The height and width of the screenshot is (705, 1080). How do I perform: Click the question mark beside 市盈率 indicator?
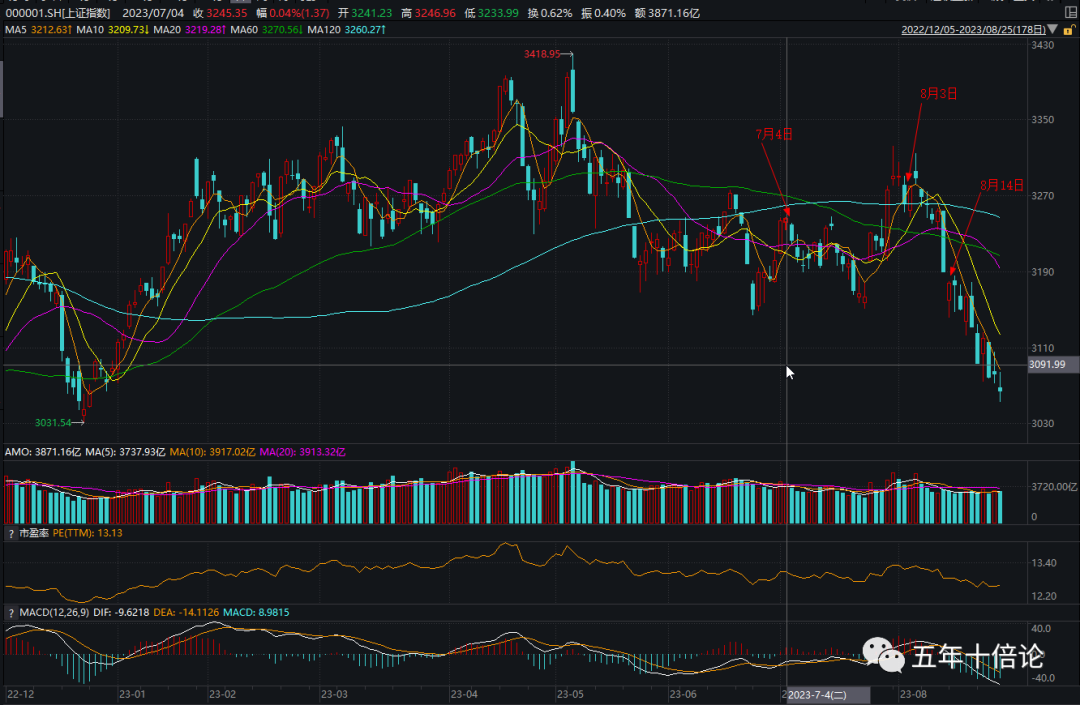click(x=11, y=534)
